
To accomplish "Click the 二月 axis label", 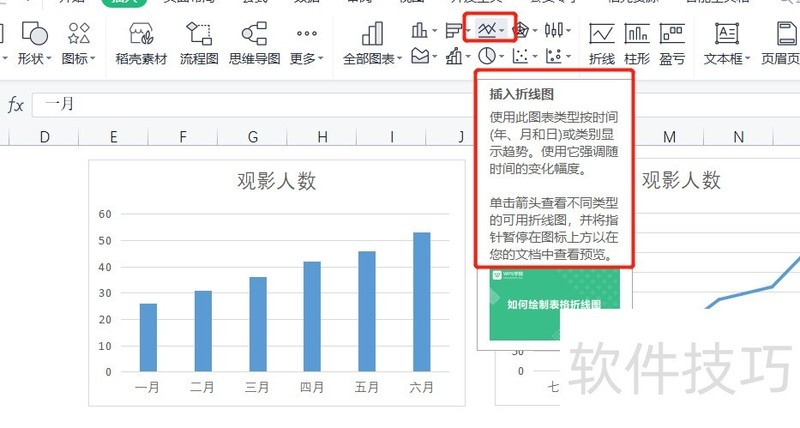I will [x=202, y=387].
